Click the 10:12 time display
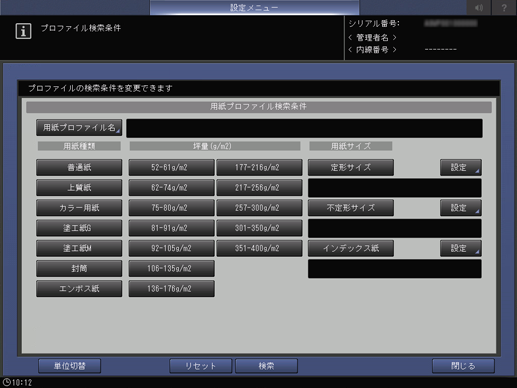The height and width of the screenshot is (388, 517). [22, 382]
